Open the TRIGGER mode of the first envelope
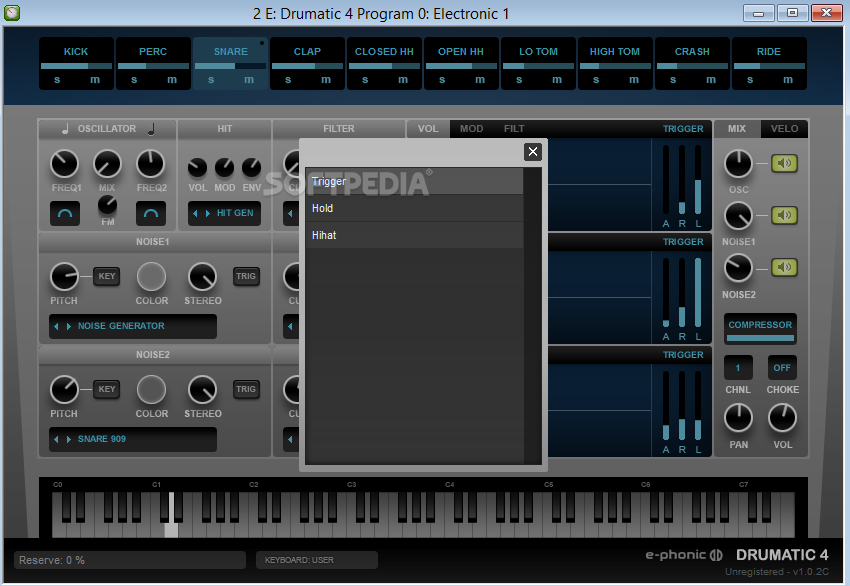This screenshot has width=850, height=586. (683, 129)
